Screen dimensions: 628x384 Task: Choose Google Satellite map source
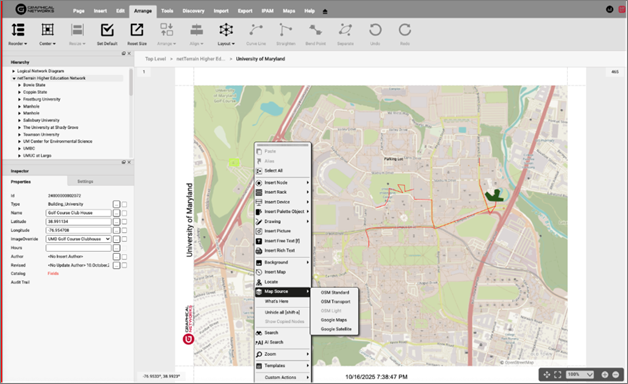click(x=336, y=329)
